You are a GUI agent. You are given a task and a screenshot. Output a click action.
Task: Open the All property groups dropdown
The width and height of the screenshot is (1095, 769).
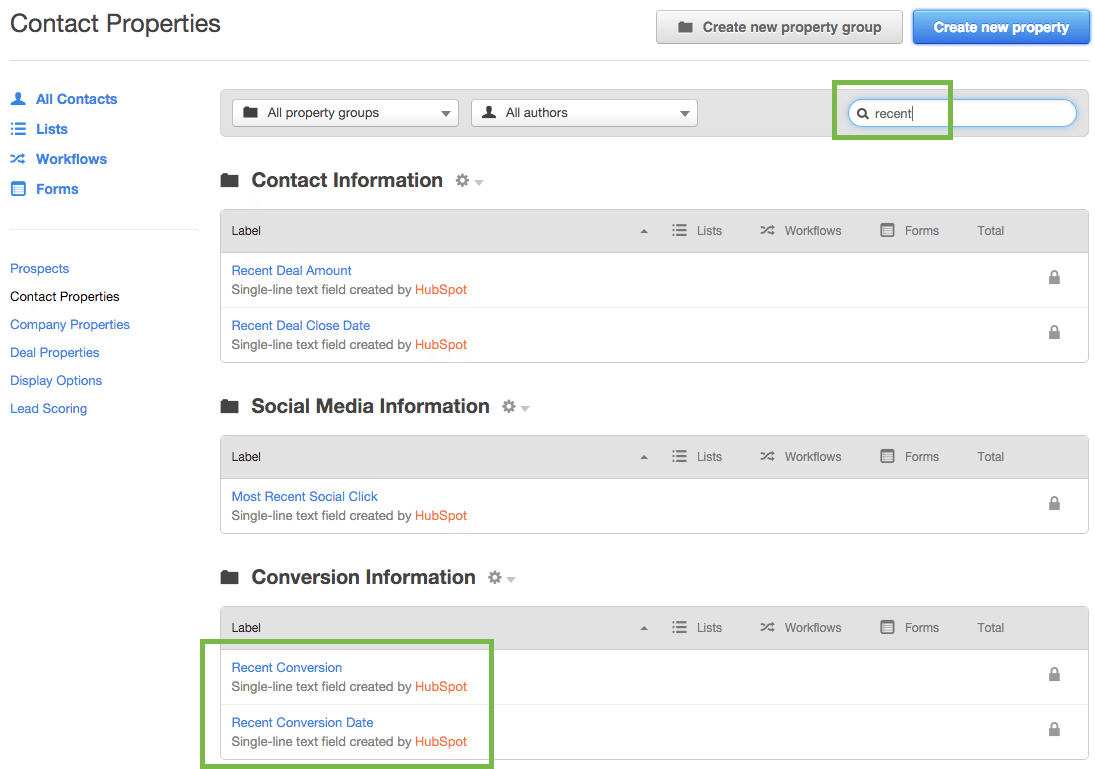pos(344,113)
